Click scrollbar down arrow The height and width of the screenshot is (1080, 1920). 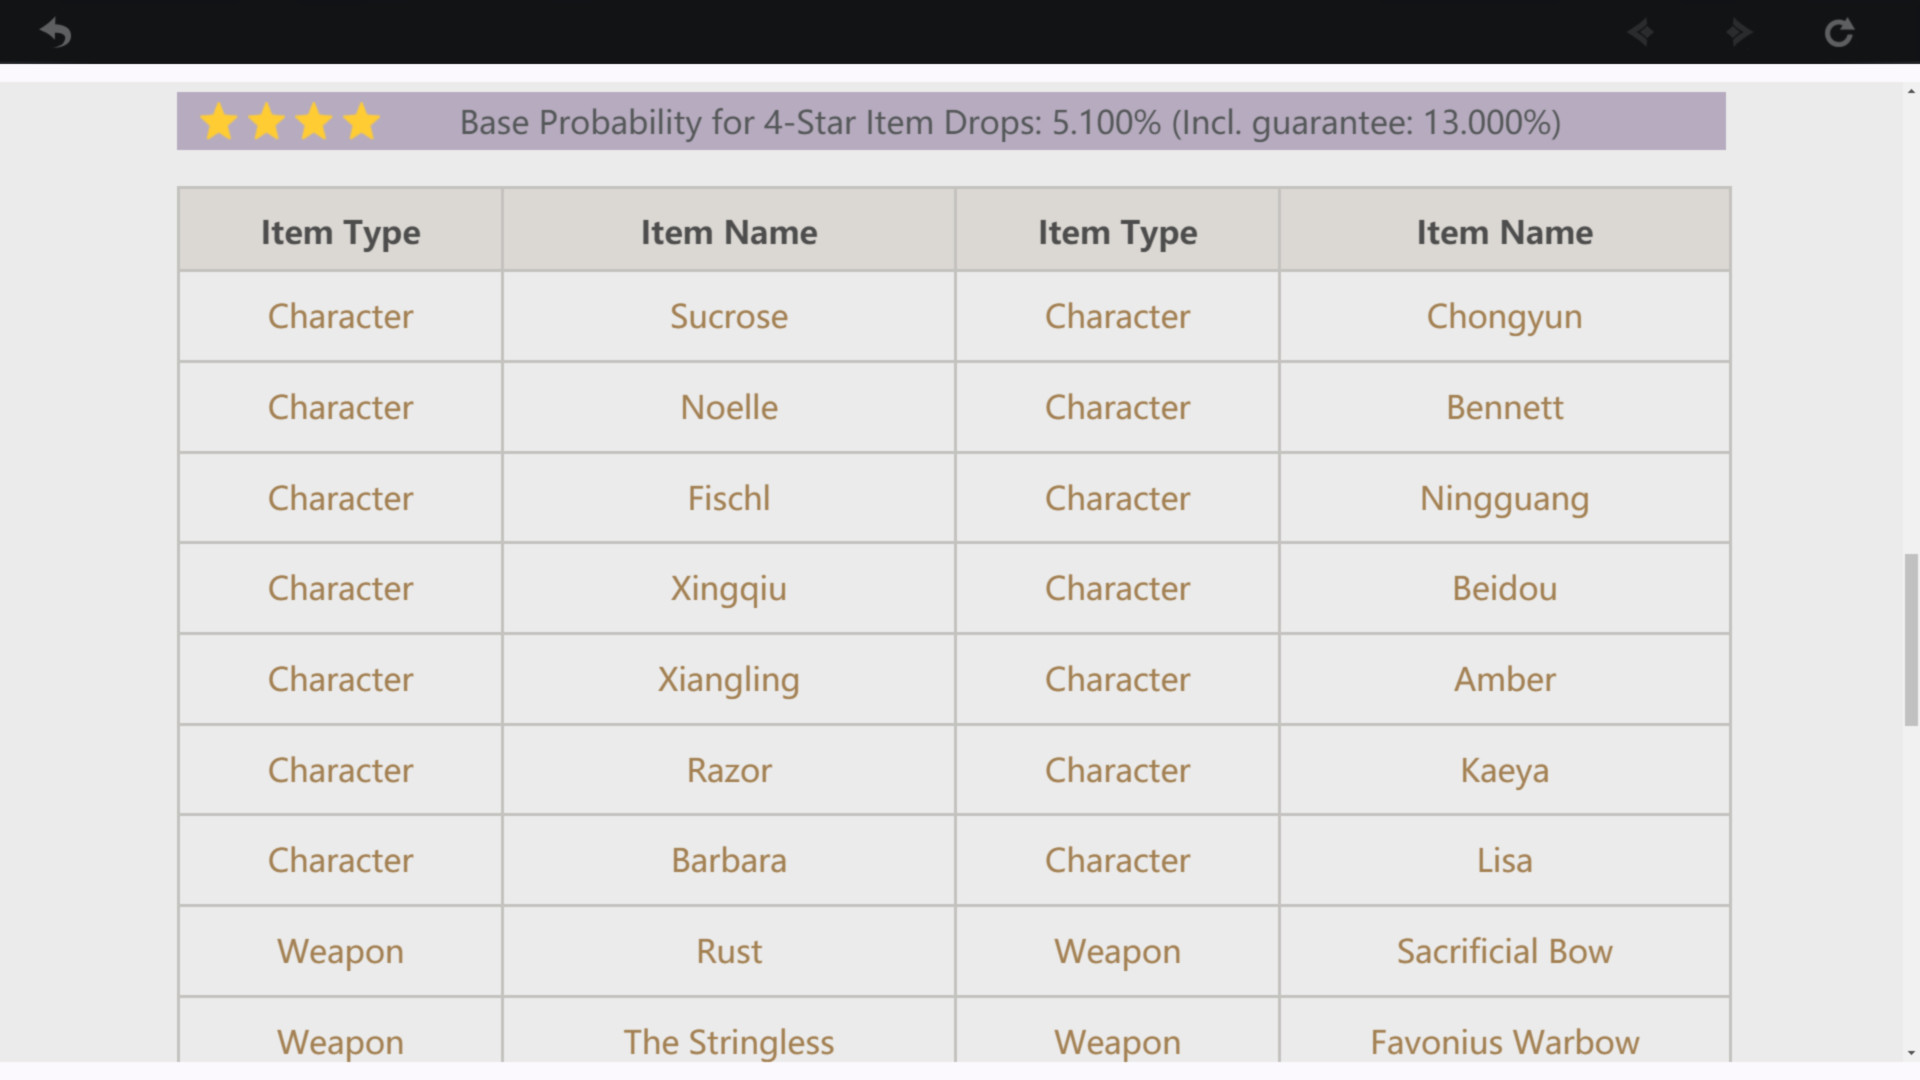(1911, 1053)
